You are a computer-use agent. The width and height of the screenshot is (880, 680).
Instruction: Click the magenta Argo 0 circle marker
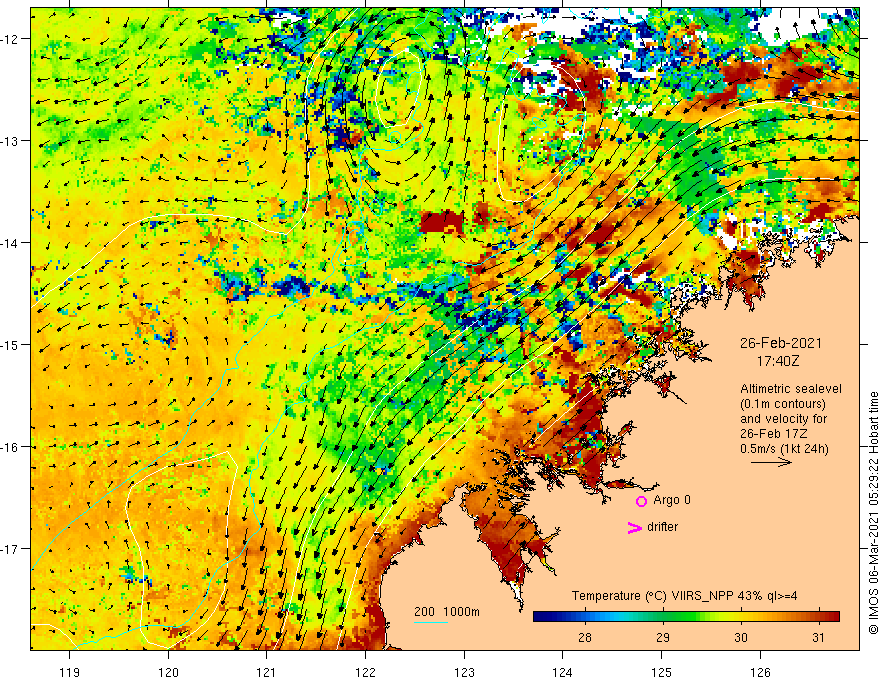641,501
